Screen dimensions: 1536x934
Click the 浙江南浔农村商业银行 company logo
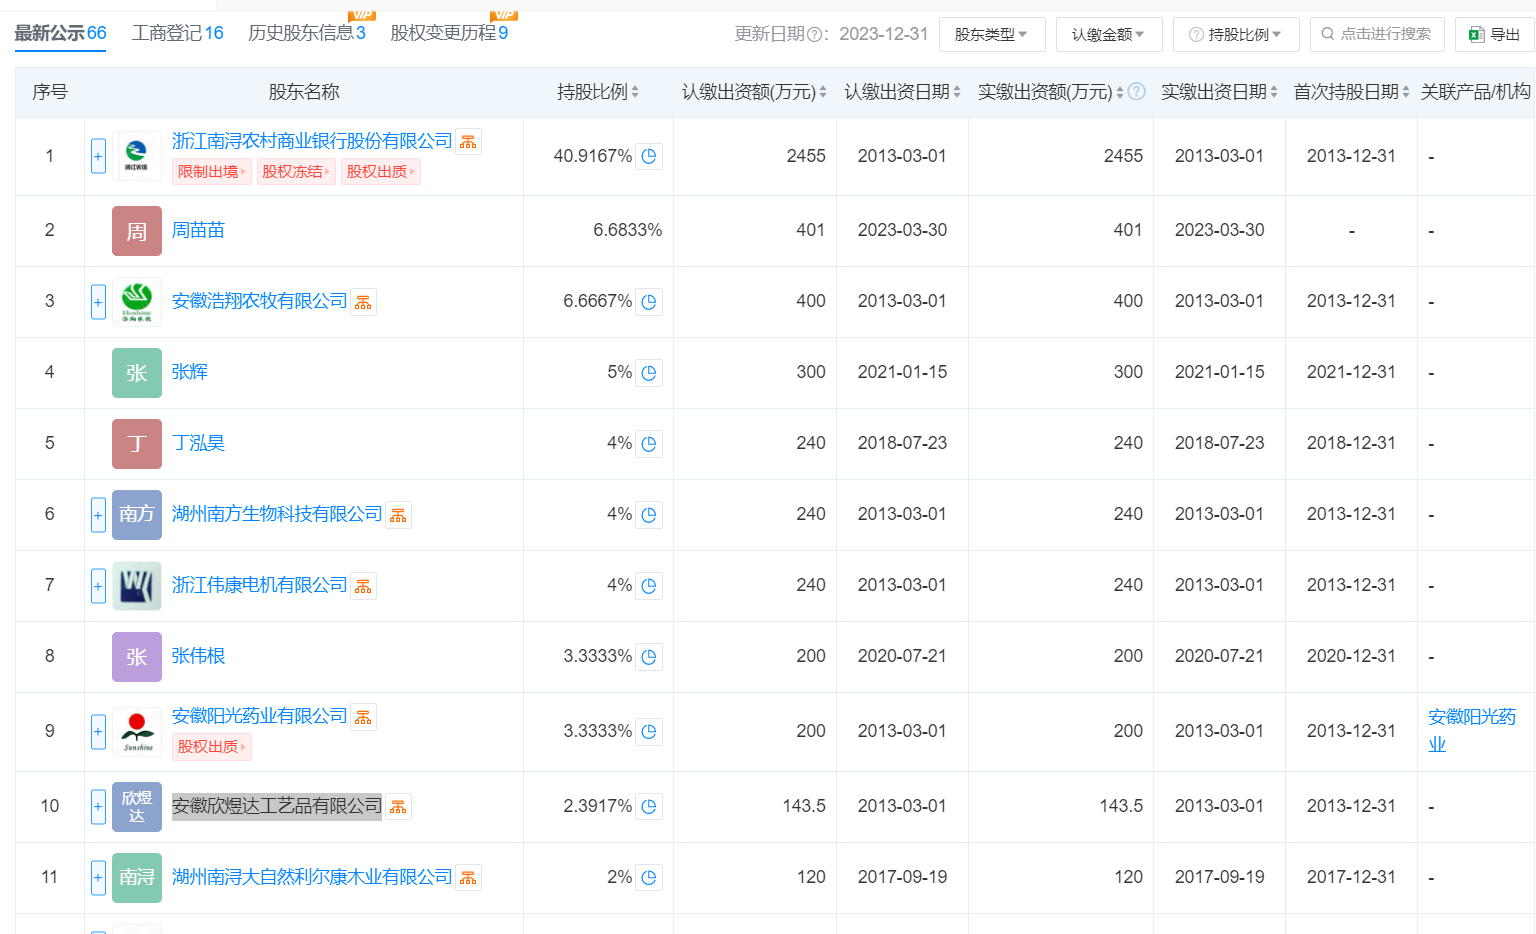click(x=137, y=156)
